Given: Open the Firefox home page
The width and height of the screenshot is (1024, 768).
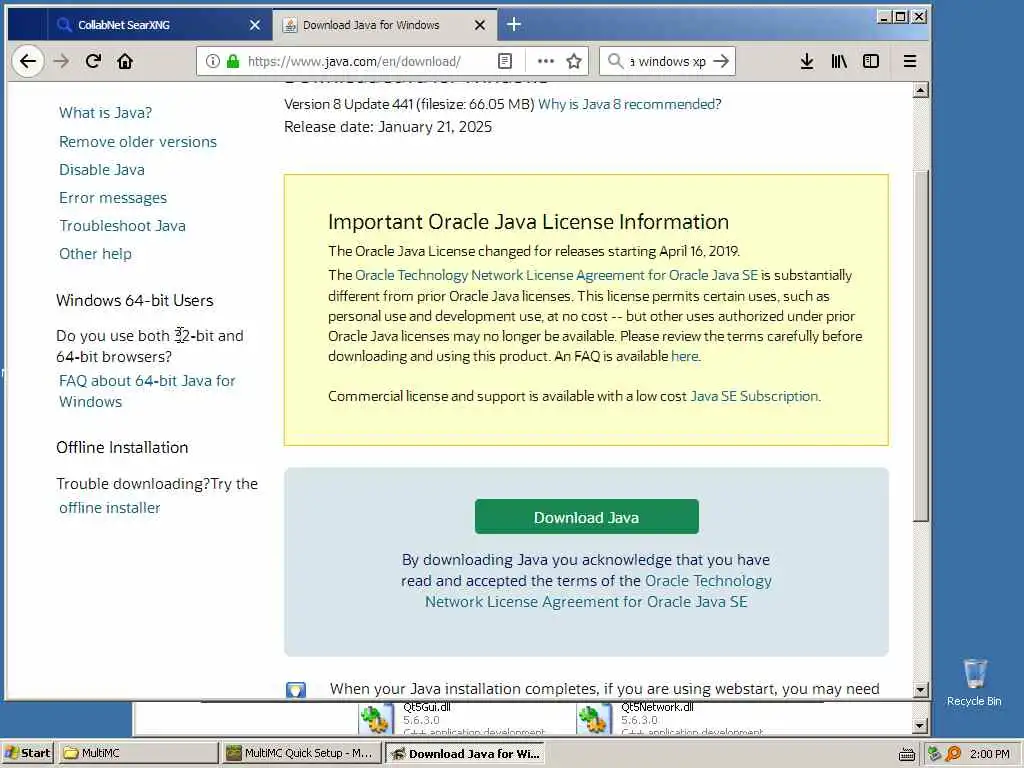Looking at the screenshot, I should 125,61.
